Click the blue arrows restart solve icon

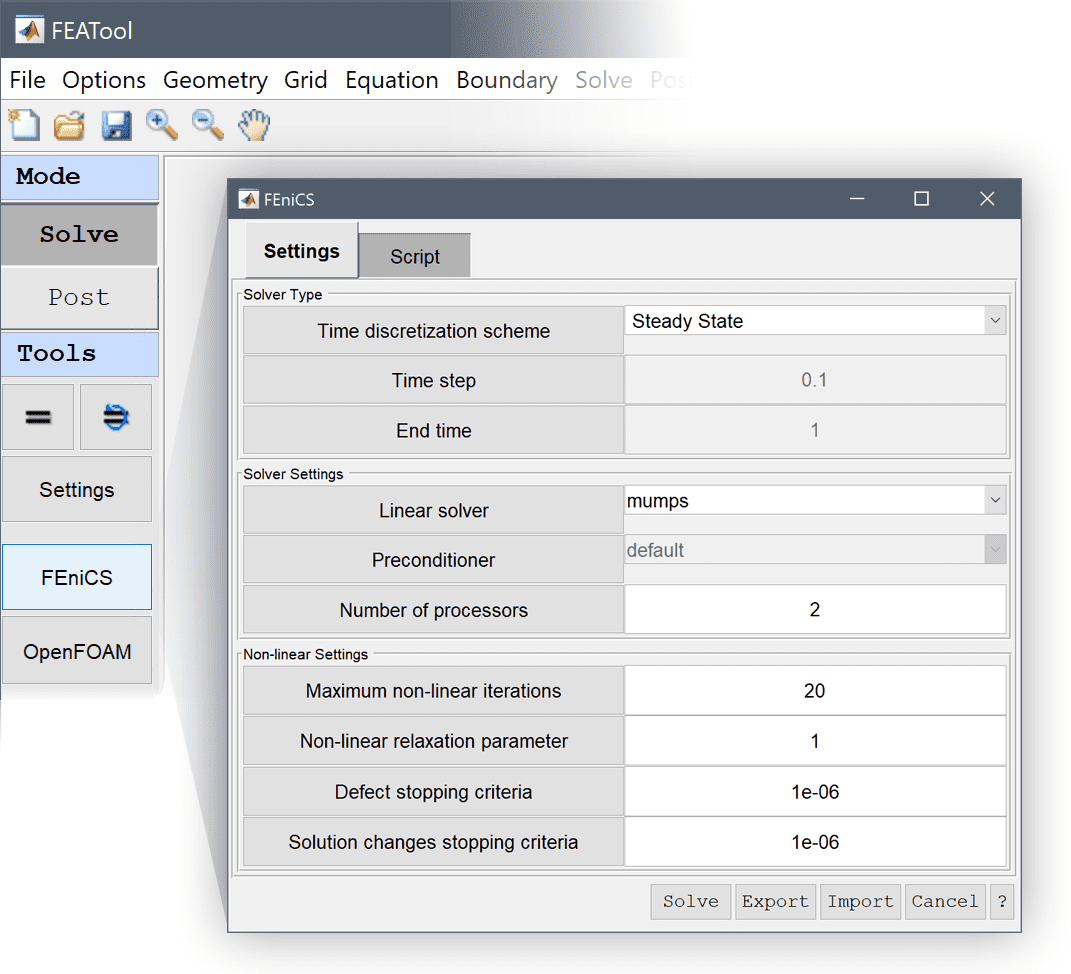tap(116, 417)
